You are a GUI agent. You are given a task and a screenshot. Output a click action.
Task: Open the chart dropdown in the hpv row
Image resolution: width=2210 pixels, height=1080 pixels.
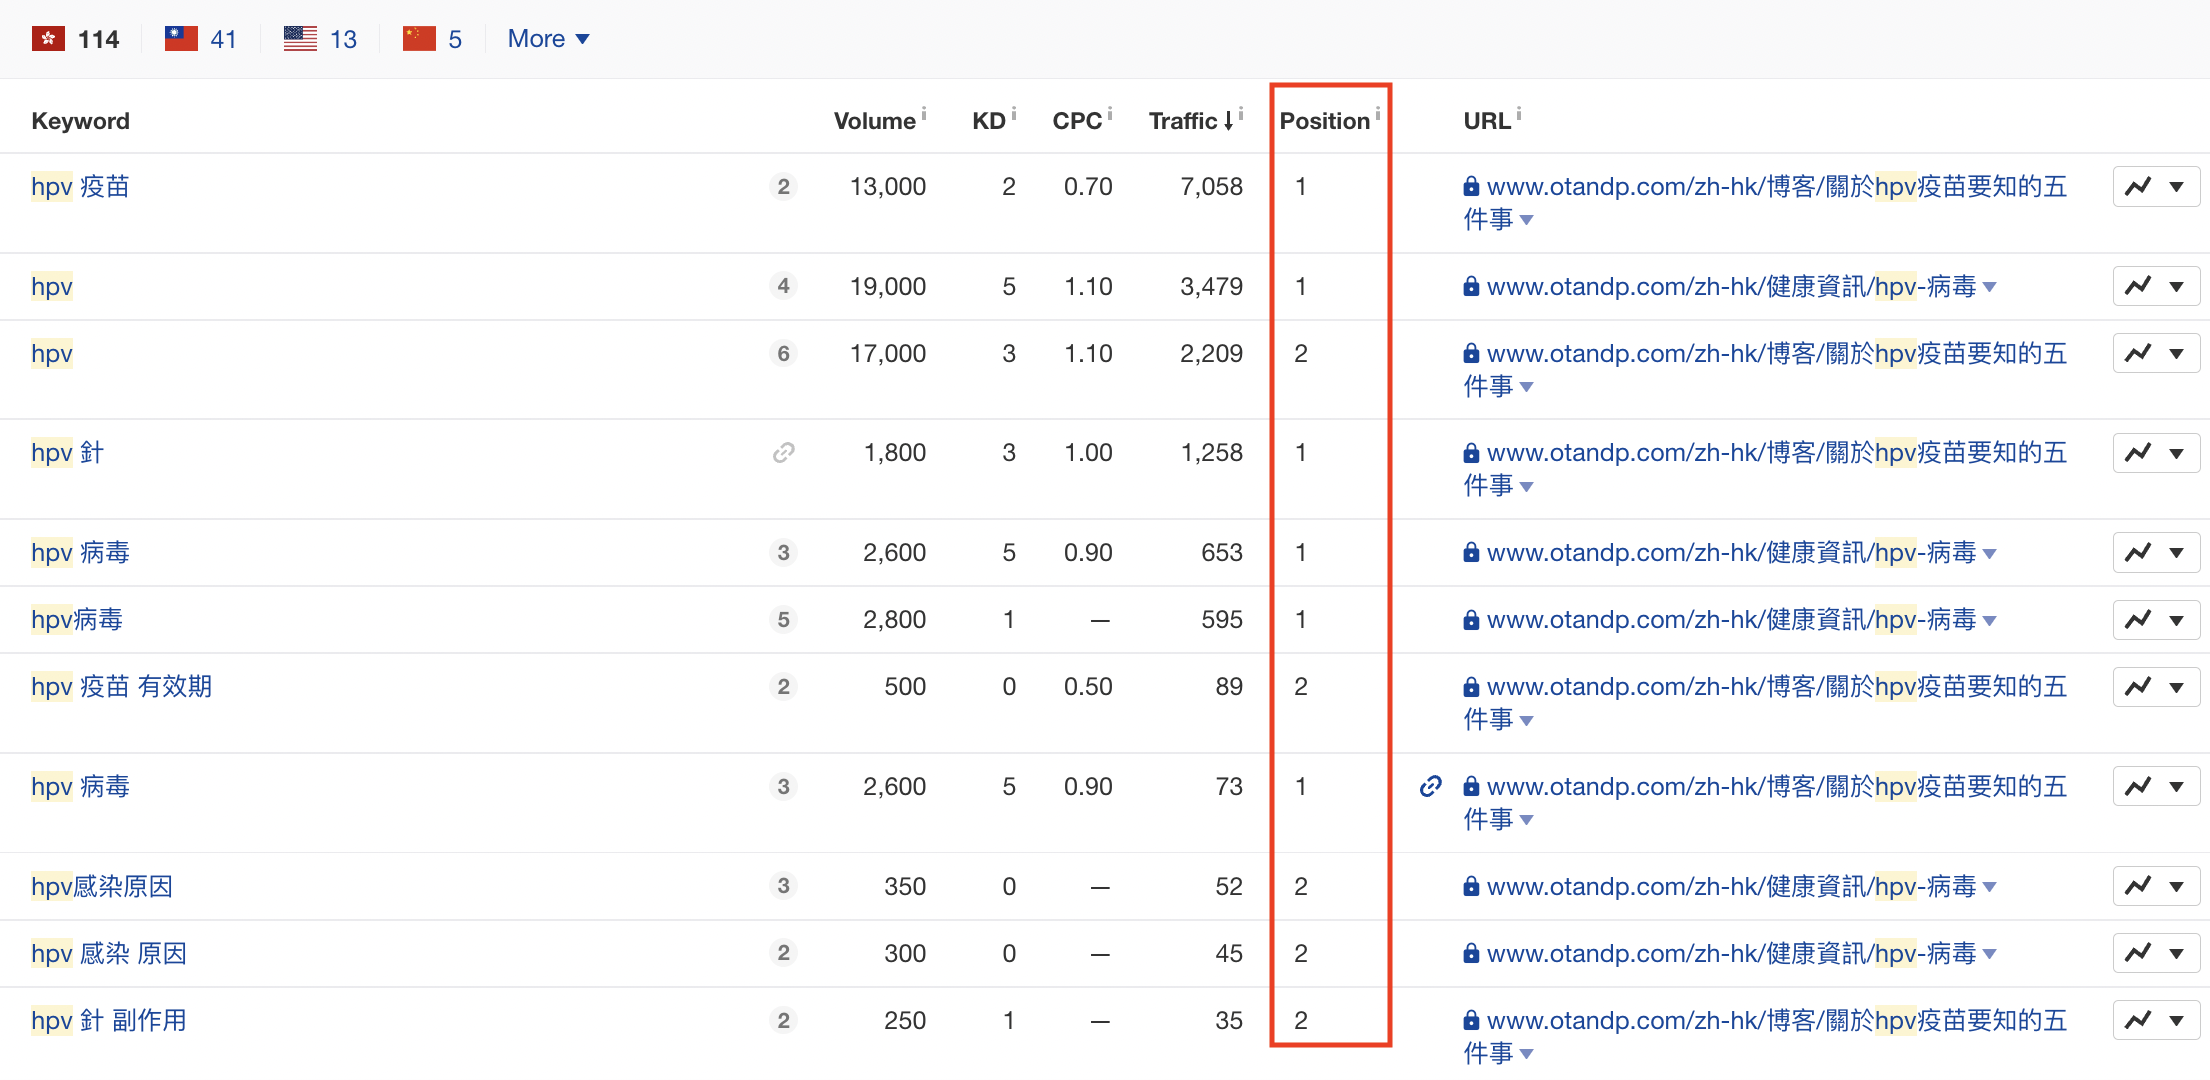click(2177, 286)
